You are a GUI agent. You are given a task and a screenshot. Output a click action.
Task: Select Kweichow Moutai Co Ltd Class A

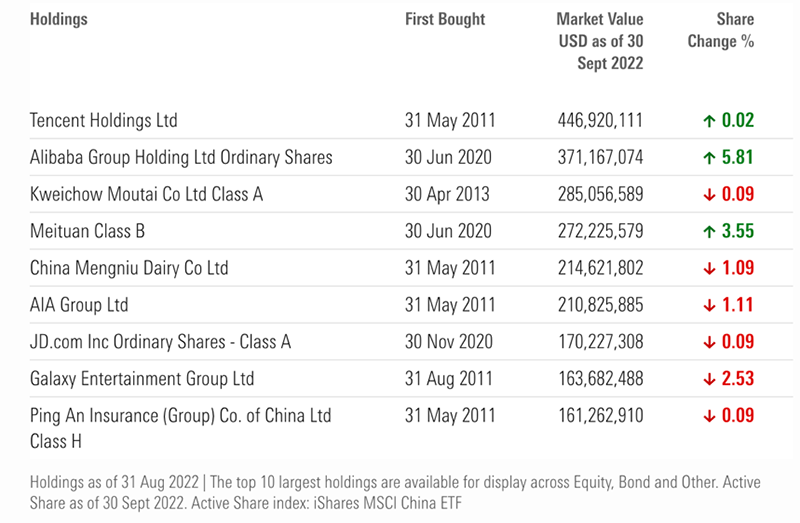[146, 194]
